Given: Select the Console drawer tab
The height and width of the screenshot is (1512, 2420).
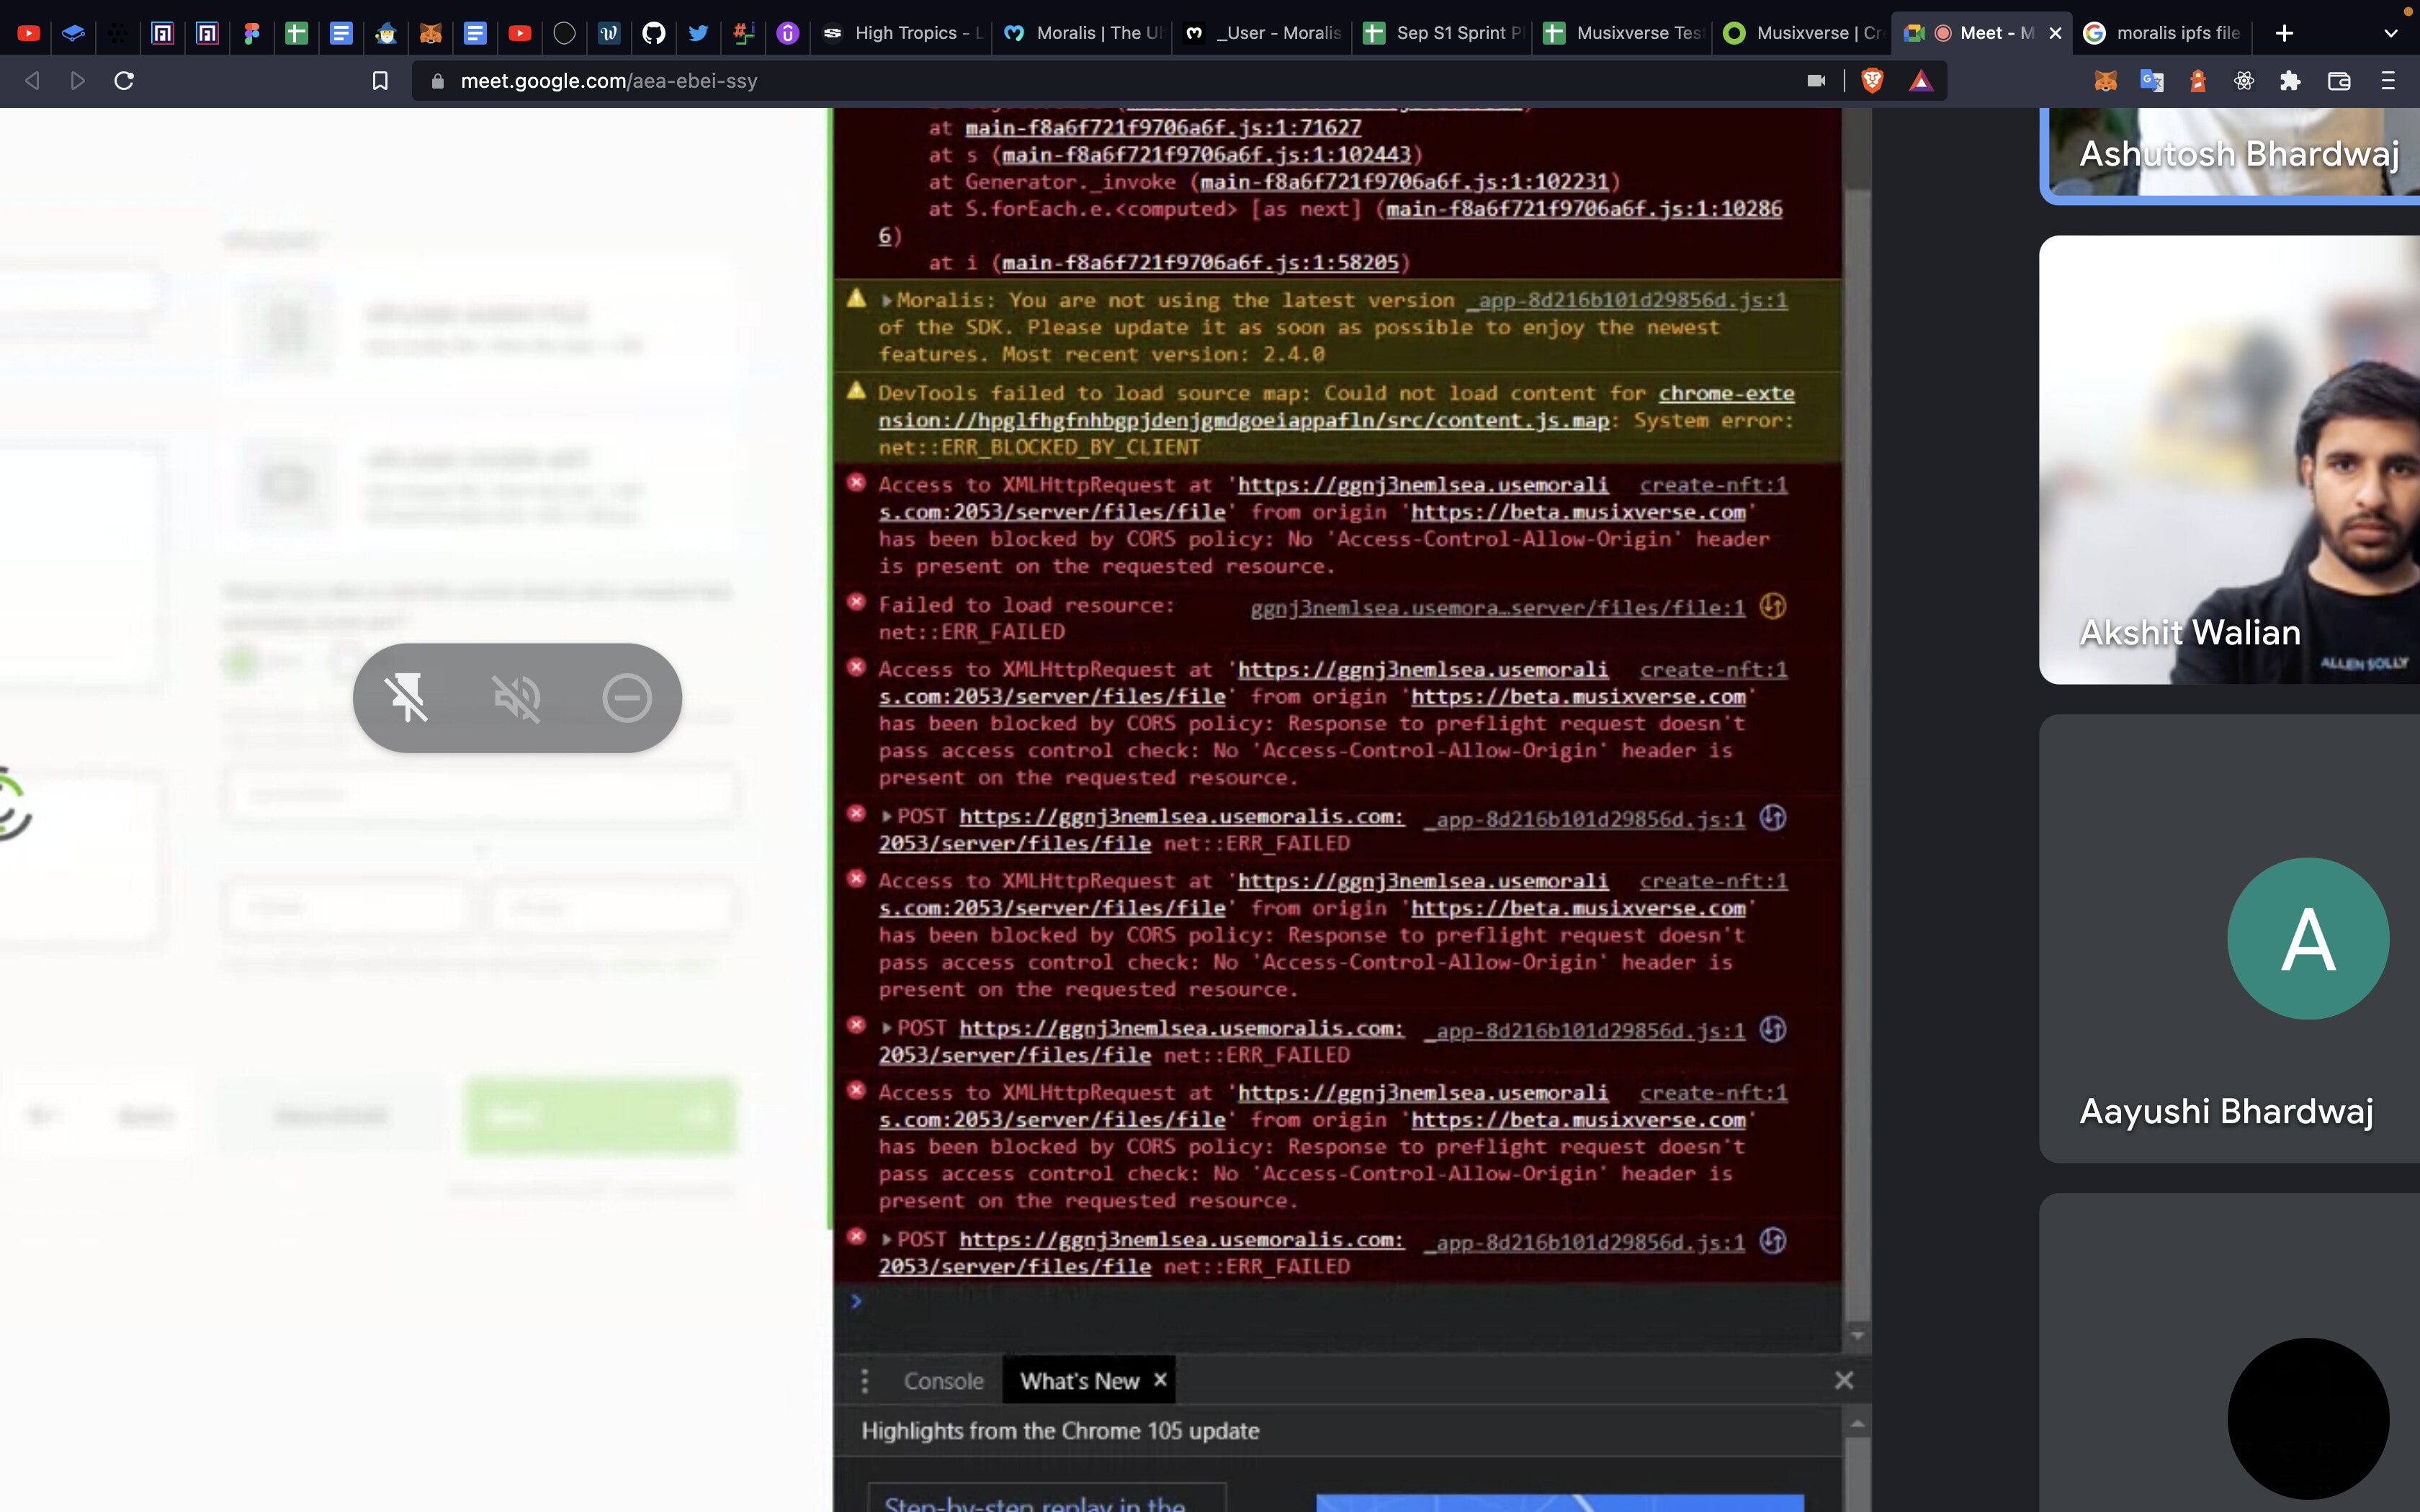Looking at the screenshot, I should point(943,1381).
